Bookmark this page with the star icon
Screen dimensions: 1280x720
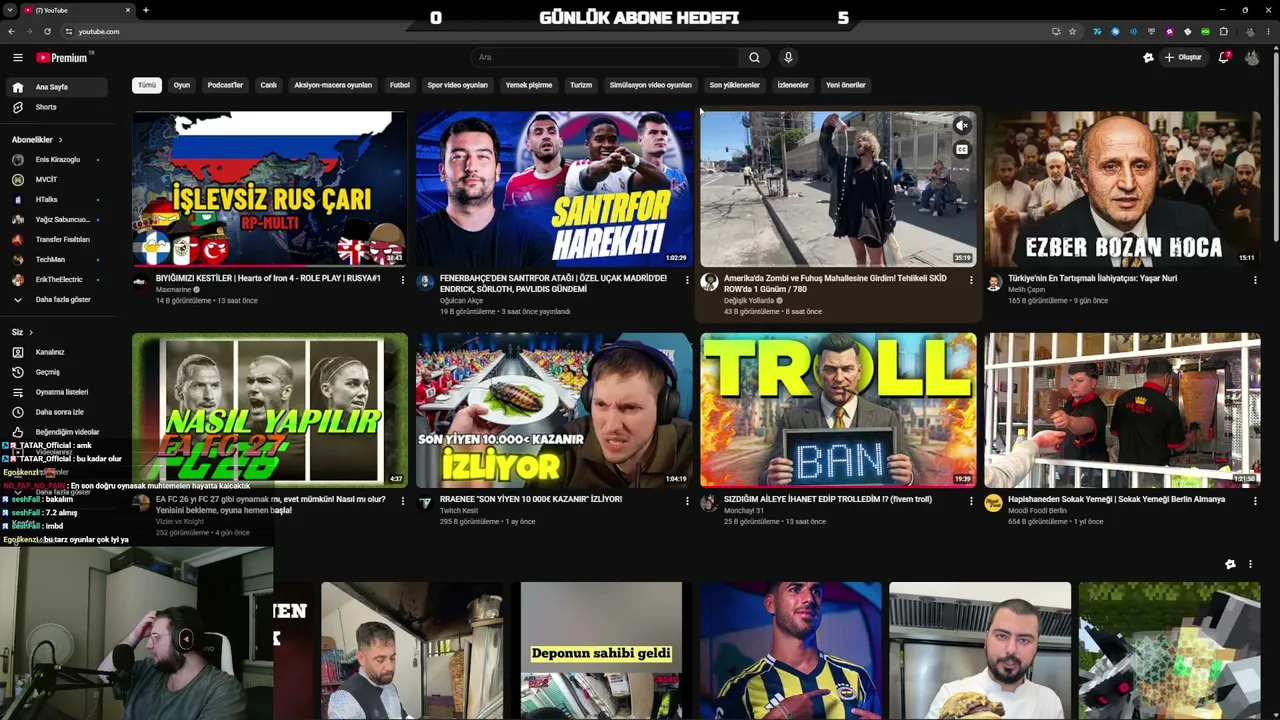(x=1072, y=31)
